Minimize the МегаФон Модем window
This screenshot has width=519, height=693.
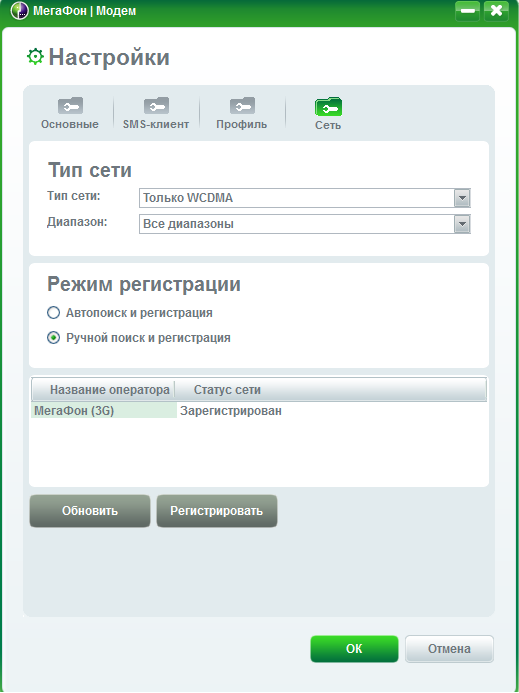tap(467, 11)
